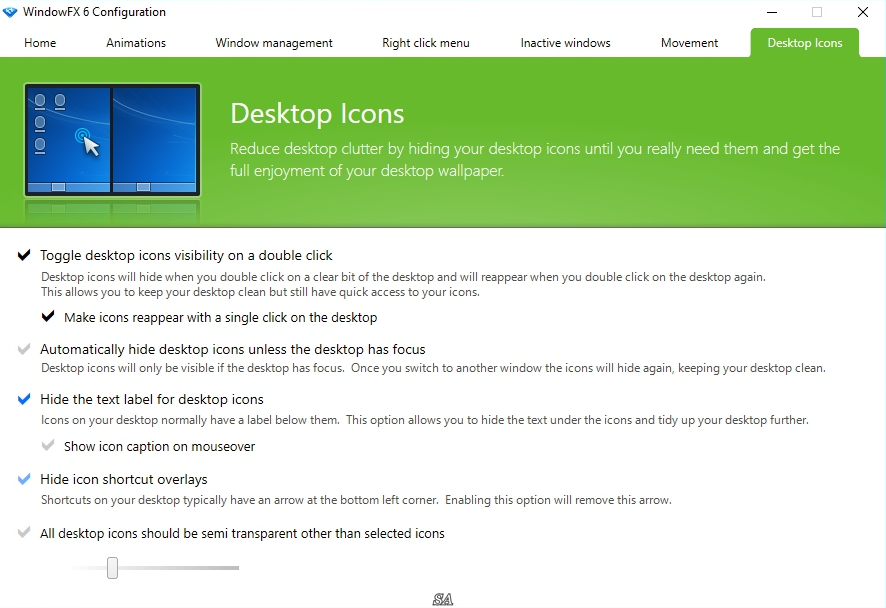Minimize the WindowFX configuration window
886x608 pixels.
point(772,12)
